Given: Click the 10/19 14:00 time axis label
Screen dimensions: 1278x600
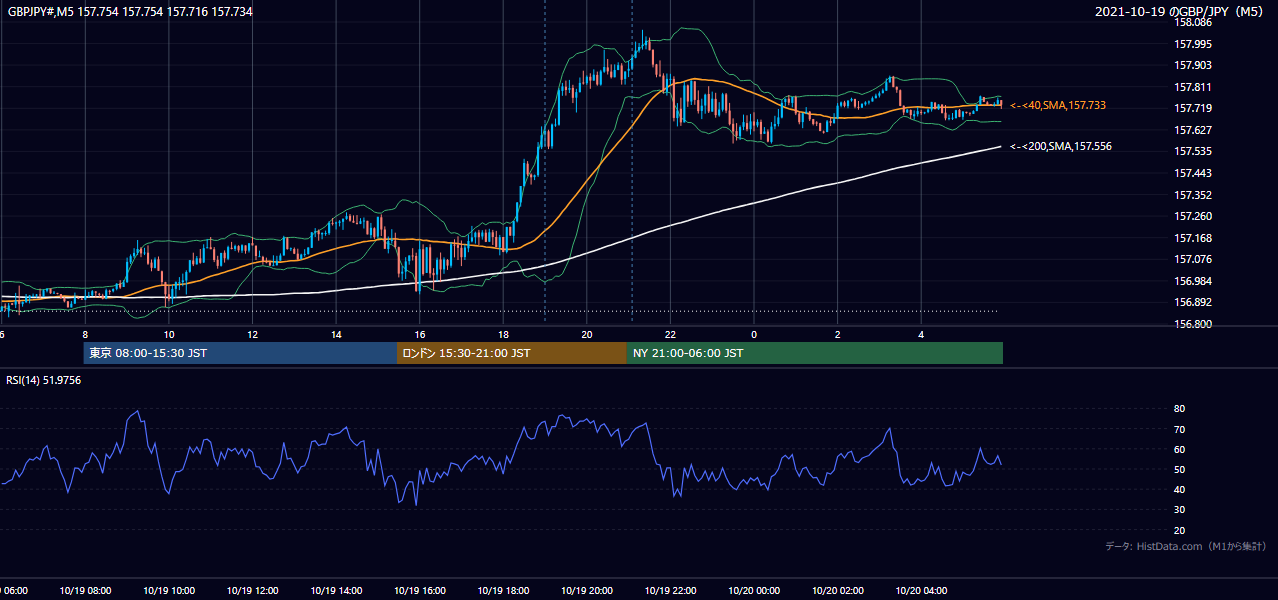Looking at the screenshot, I should pos(336,591).
